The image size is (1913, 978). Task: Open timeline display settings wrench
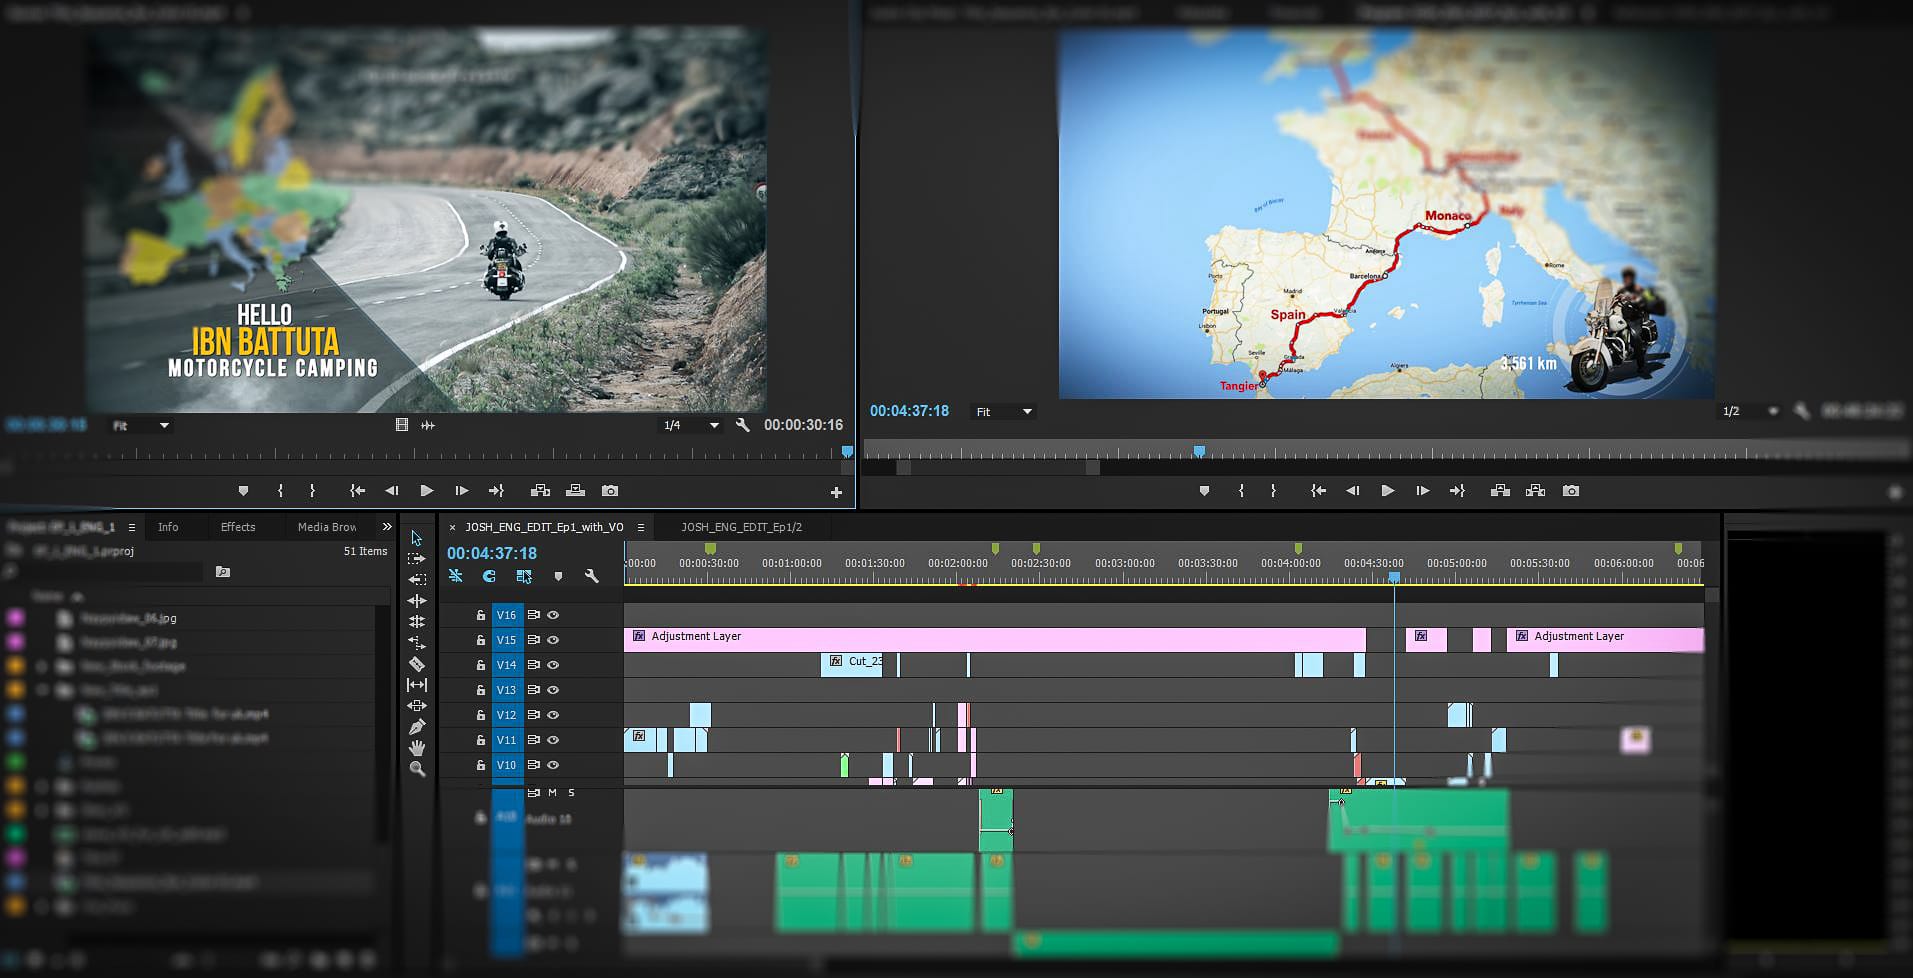click(592, 576)
